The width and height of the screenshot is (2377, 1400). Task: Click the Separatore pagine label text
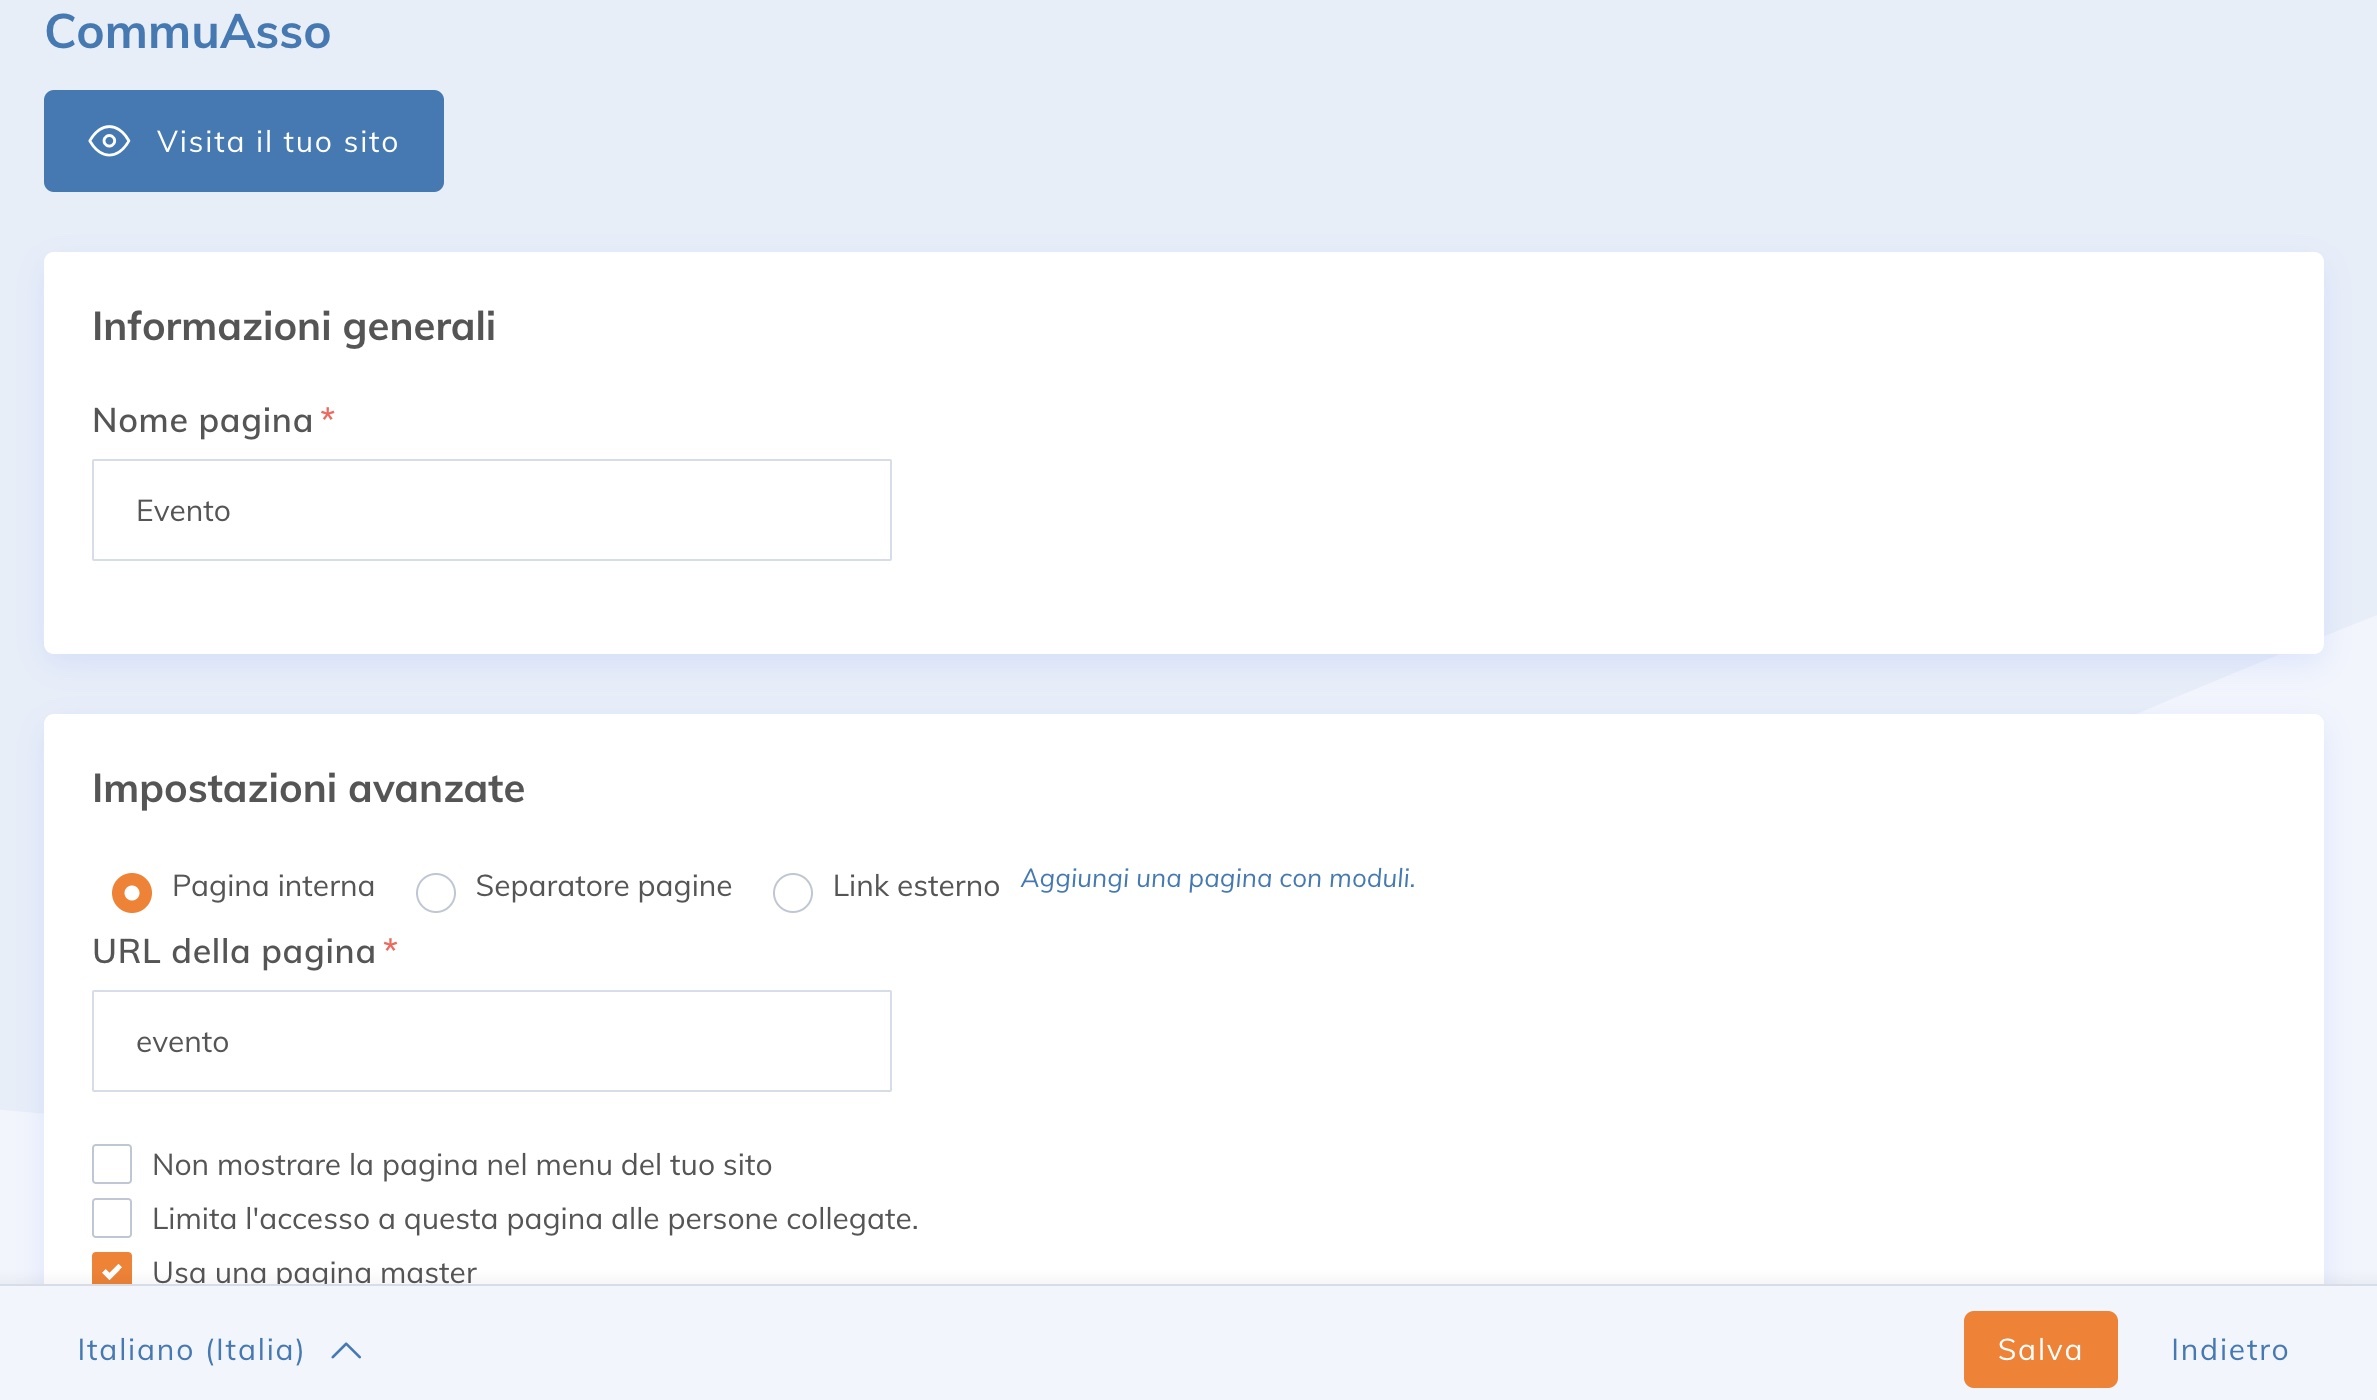tap(603, 886)
